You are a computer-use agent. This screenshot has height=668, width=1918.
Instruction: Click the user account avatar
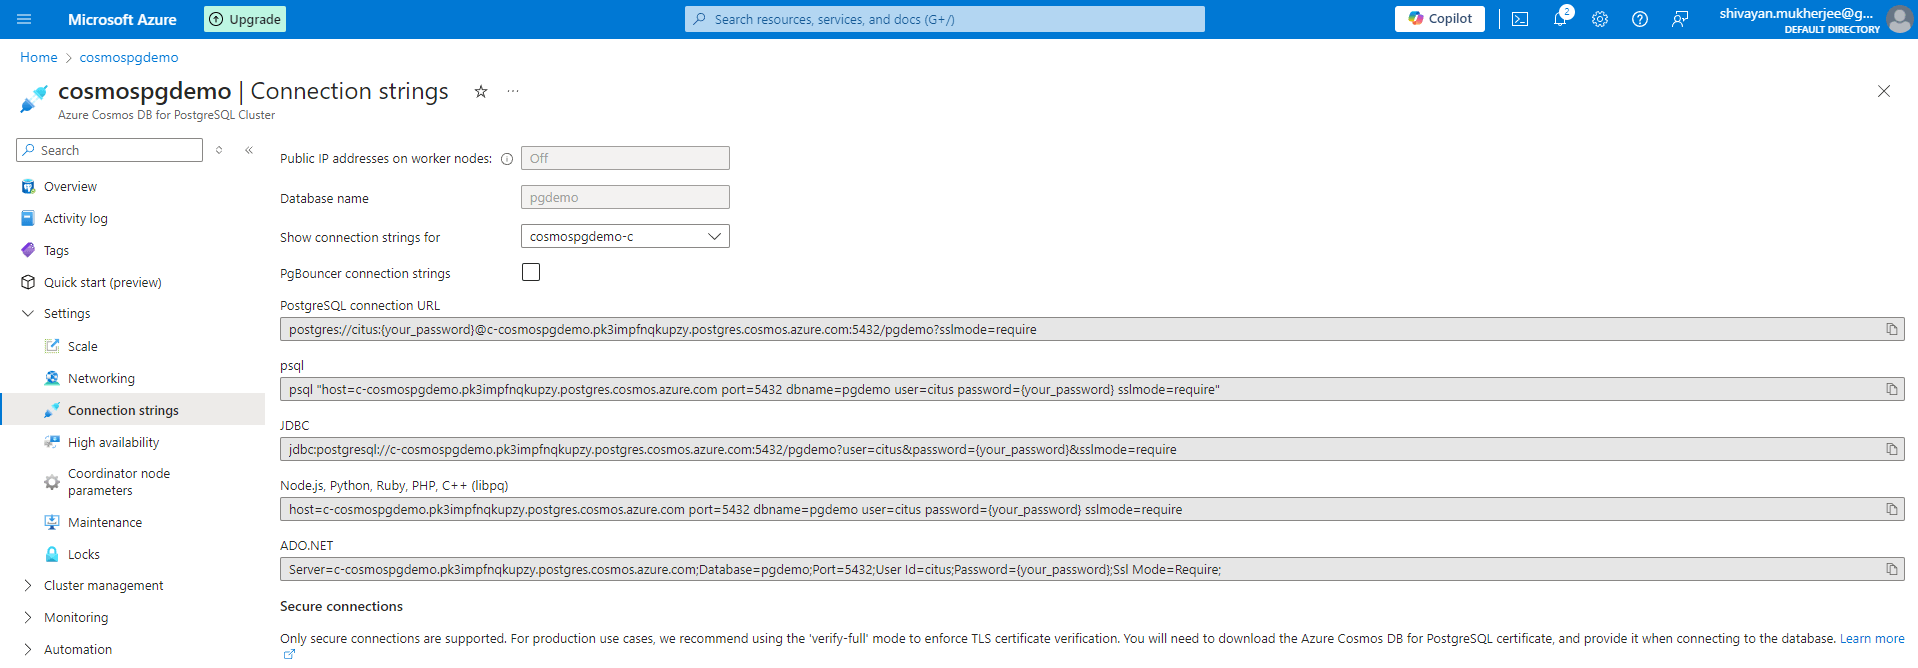coord(1898,19)
